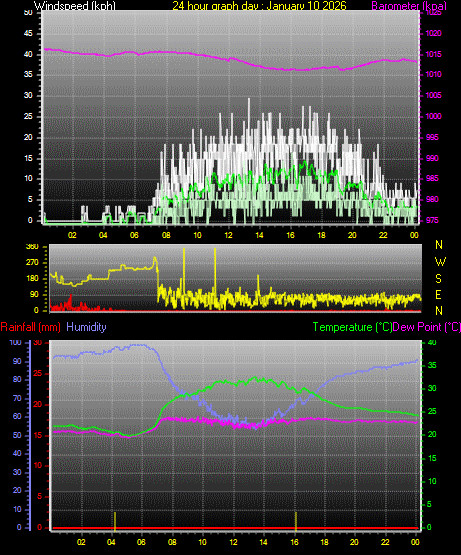The image size is (461, 555).
Task: Click hour '20' under the windspeed graph
Action: point(352,235)
